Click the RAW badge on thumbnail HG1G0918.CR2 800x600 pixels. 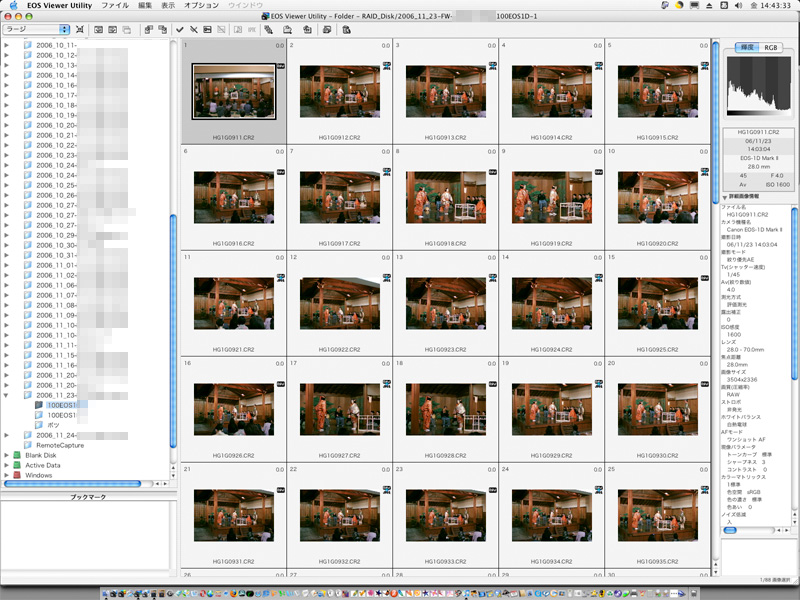click(x=493, y=172)
